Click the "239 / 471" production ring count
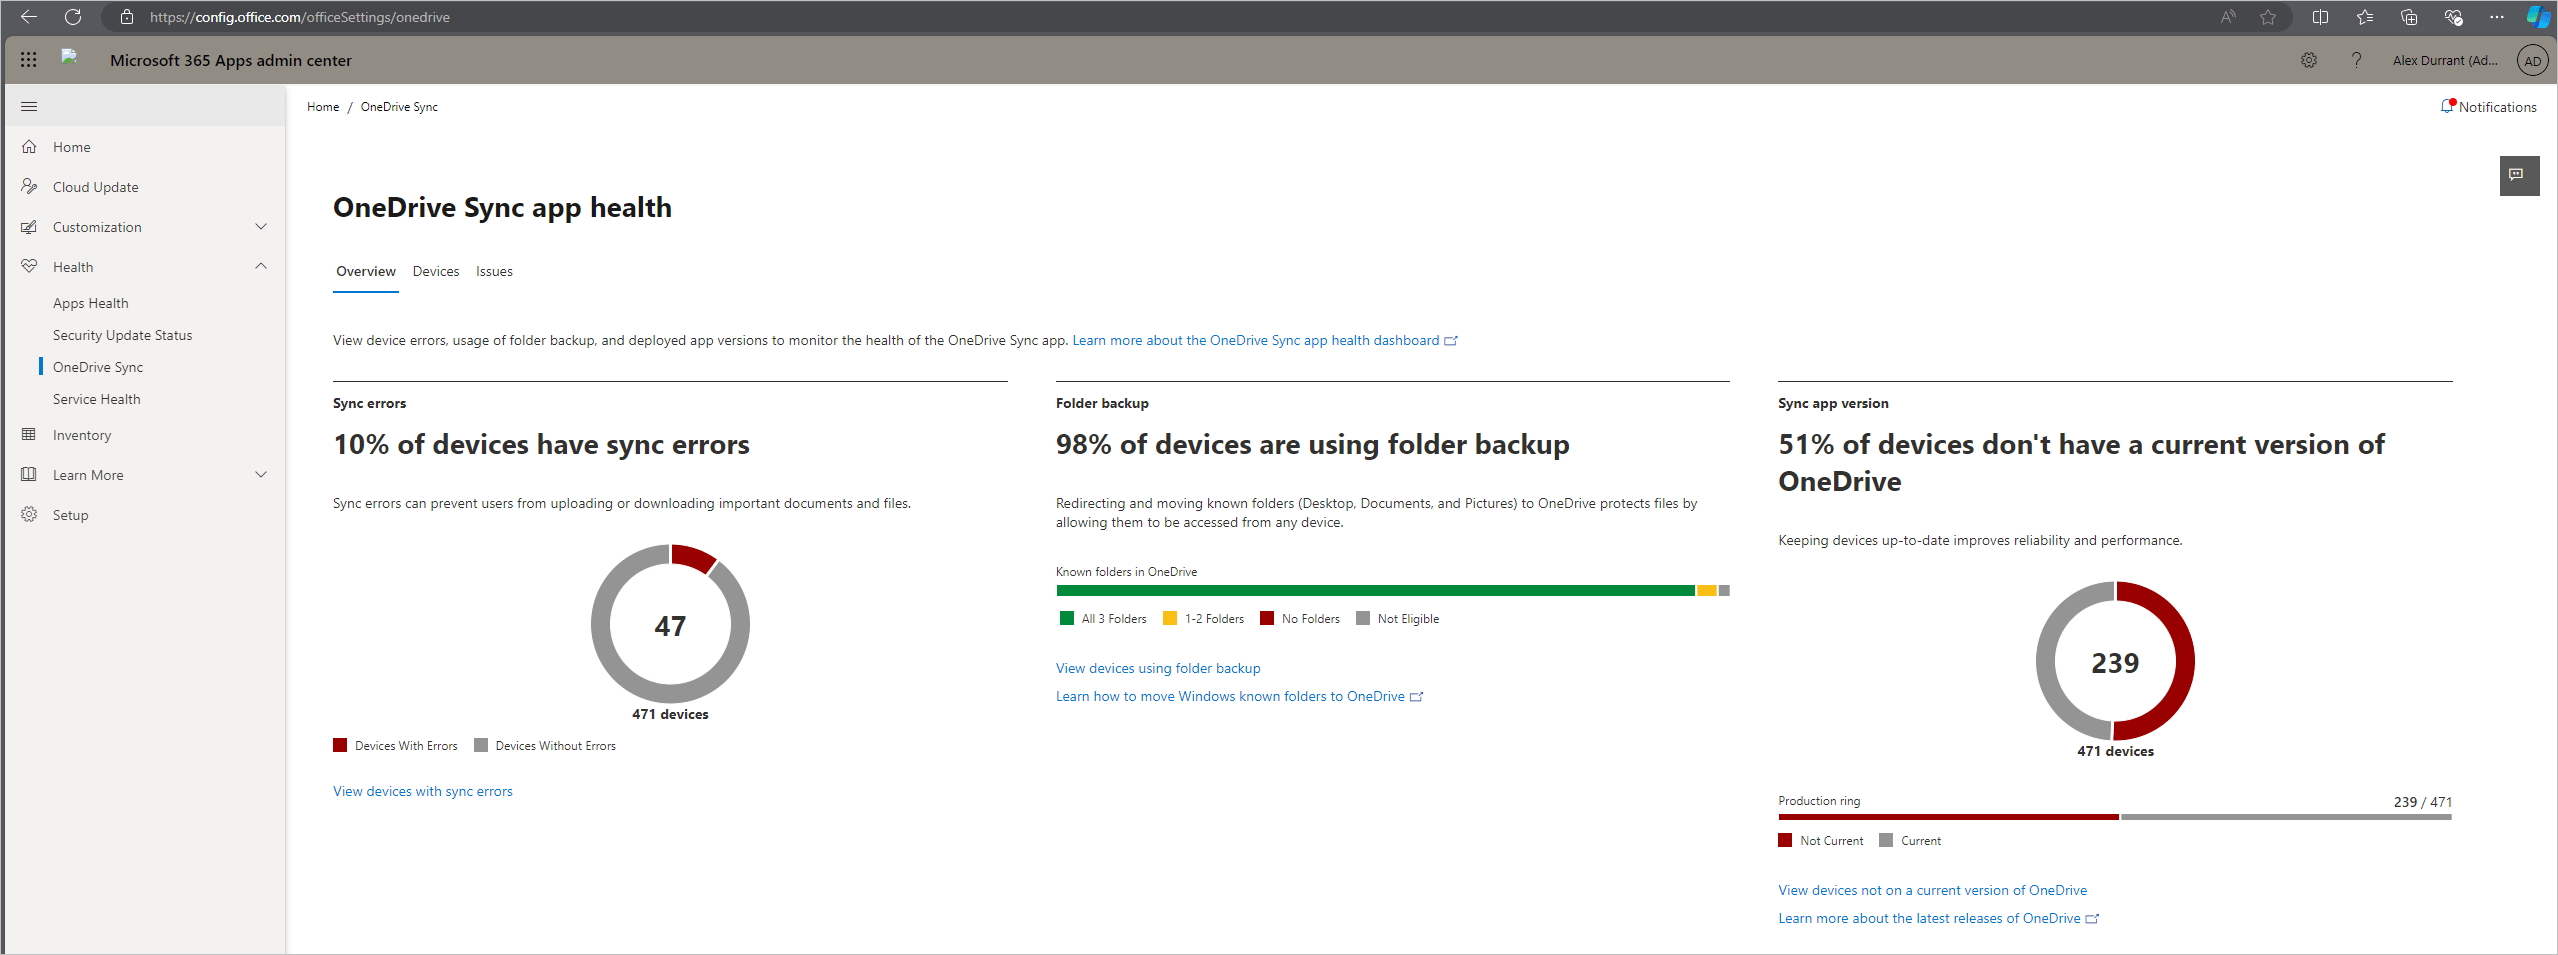 click(2423, 802)
